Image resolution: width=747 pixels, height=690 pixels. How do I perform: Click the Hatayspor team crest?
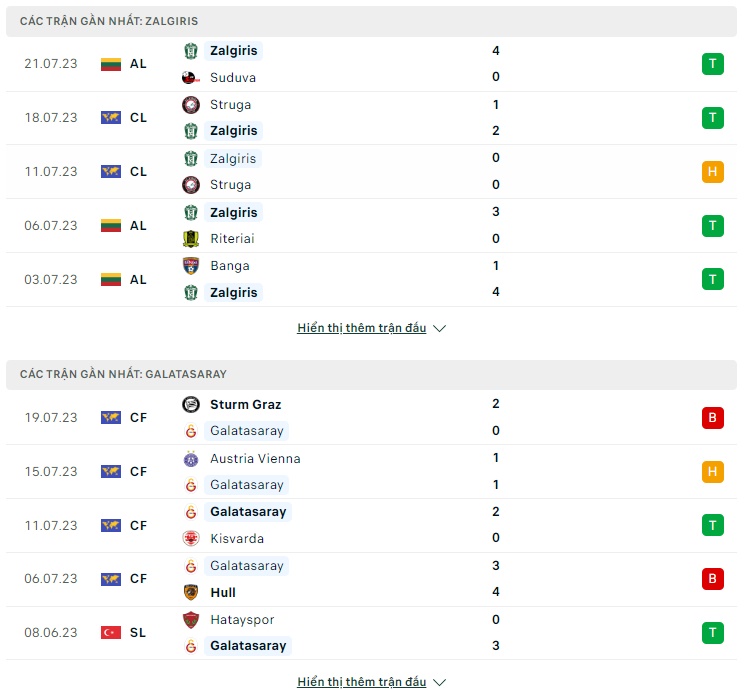(x=191, y=620)
